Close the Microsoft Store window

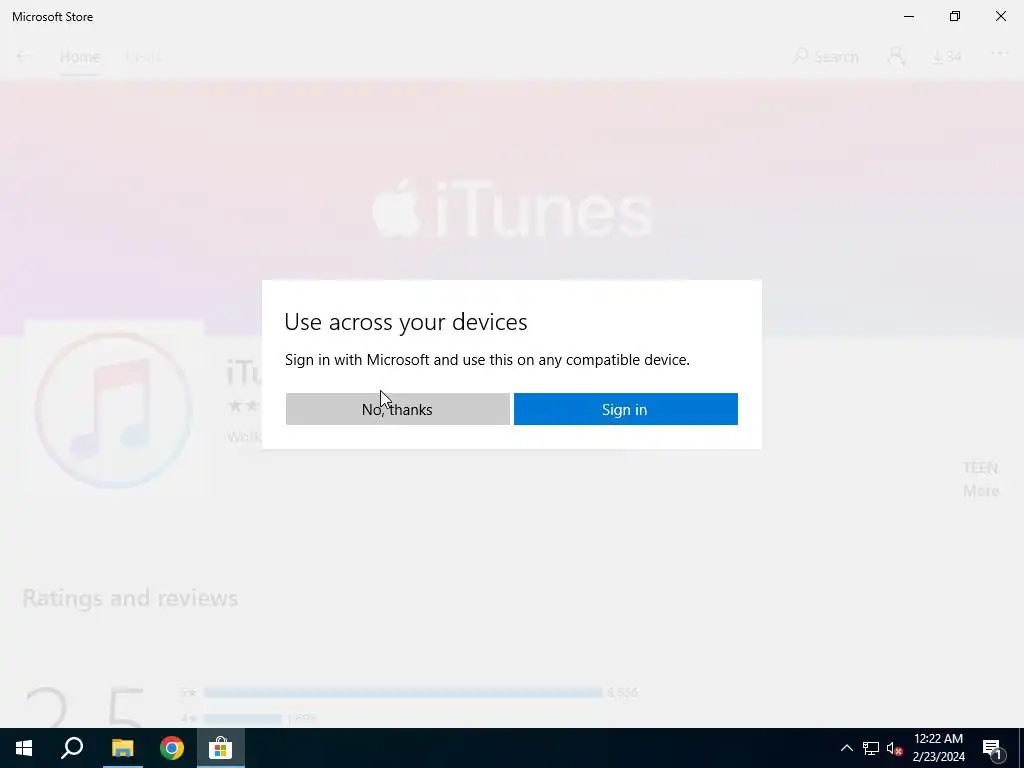(1000, 16)
